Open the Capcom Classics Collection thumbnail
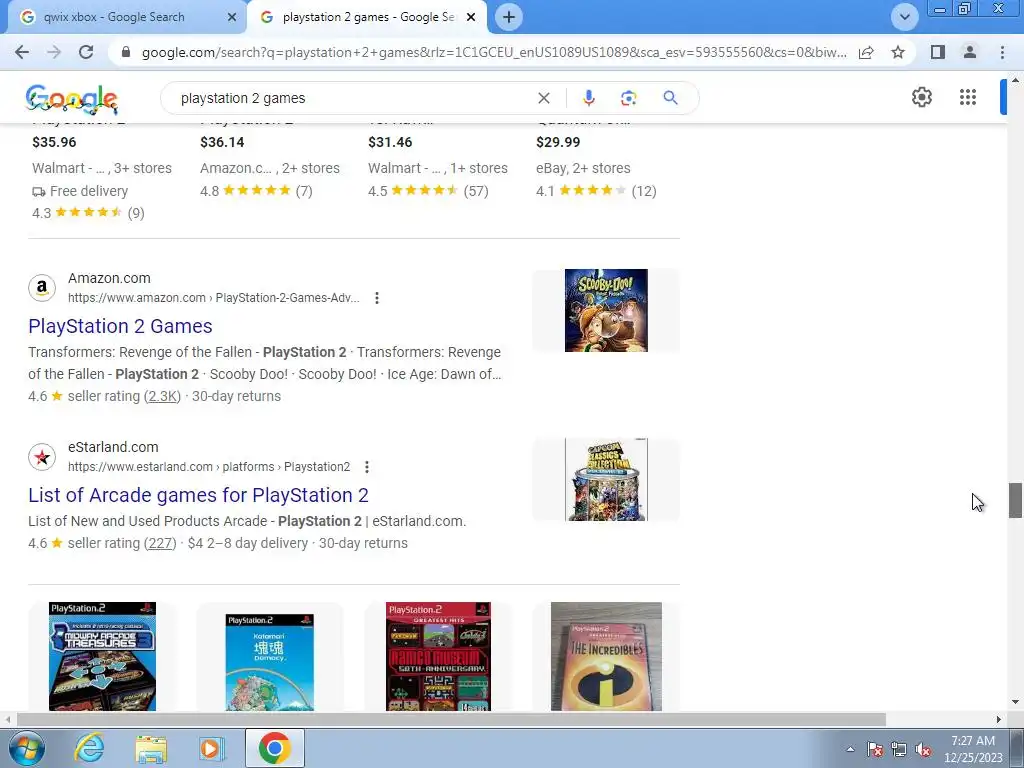The width and height of the screenshot is (1024, 768). point(606,479)
